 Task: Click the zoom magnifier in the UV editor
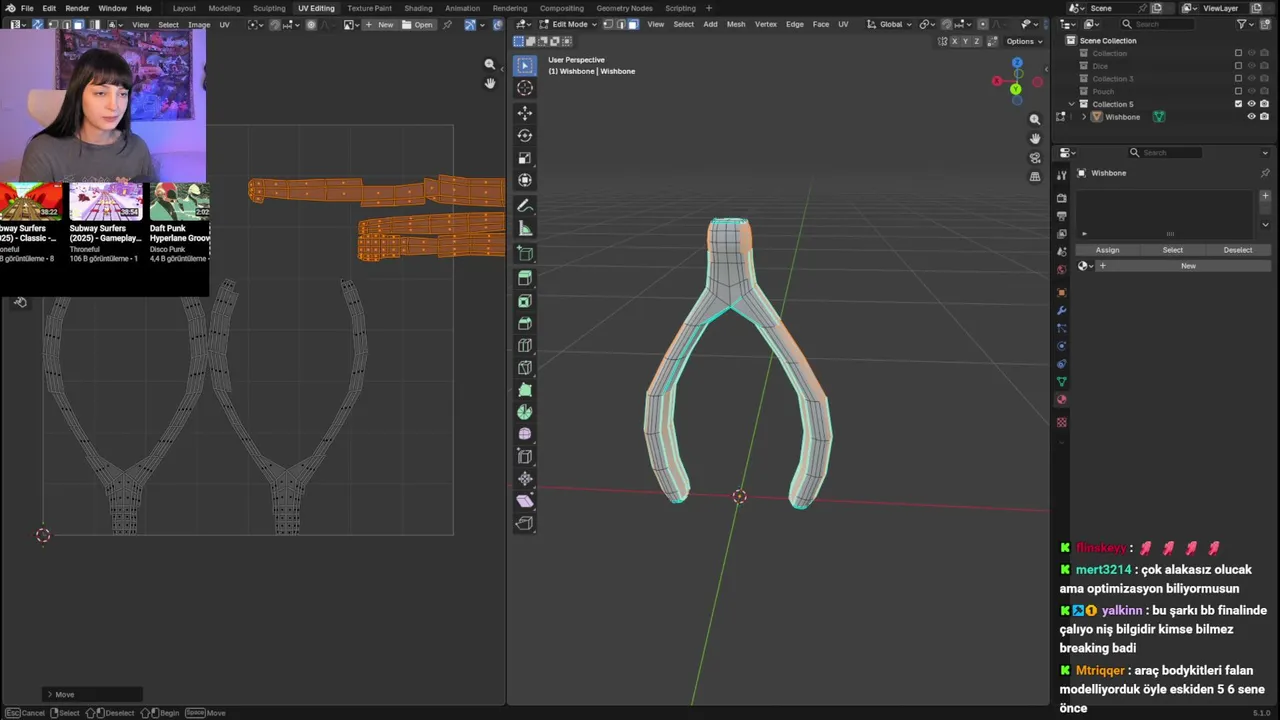(490, 64)
